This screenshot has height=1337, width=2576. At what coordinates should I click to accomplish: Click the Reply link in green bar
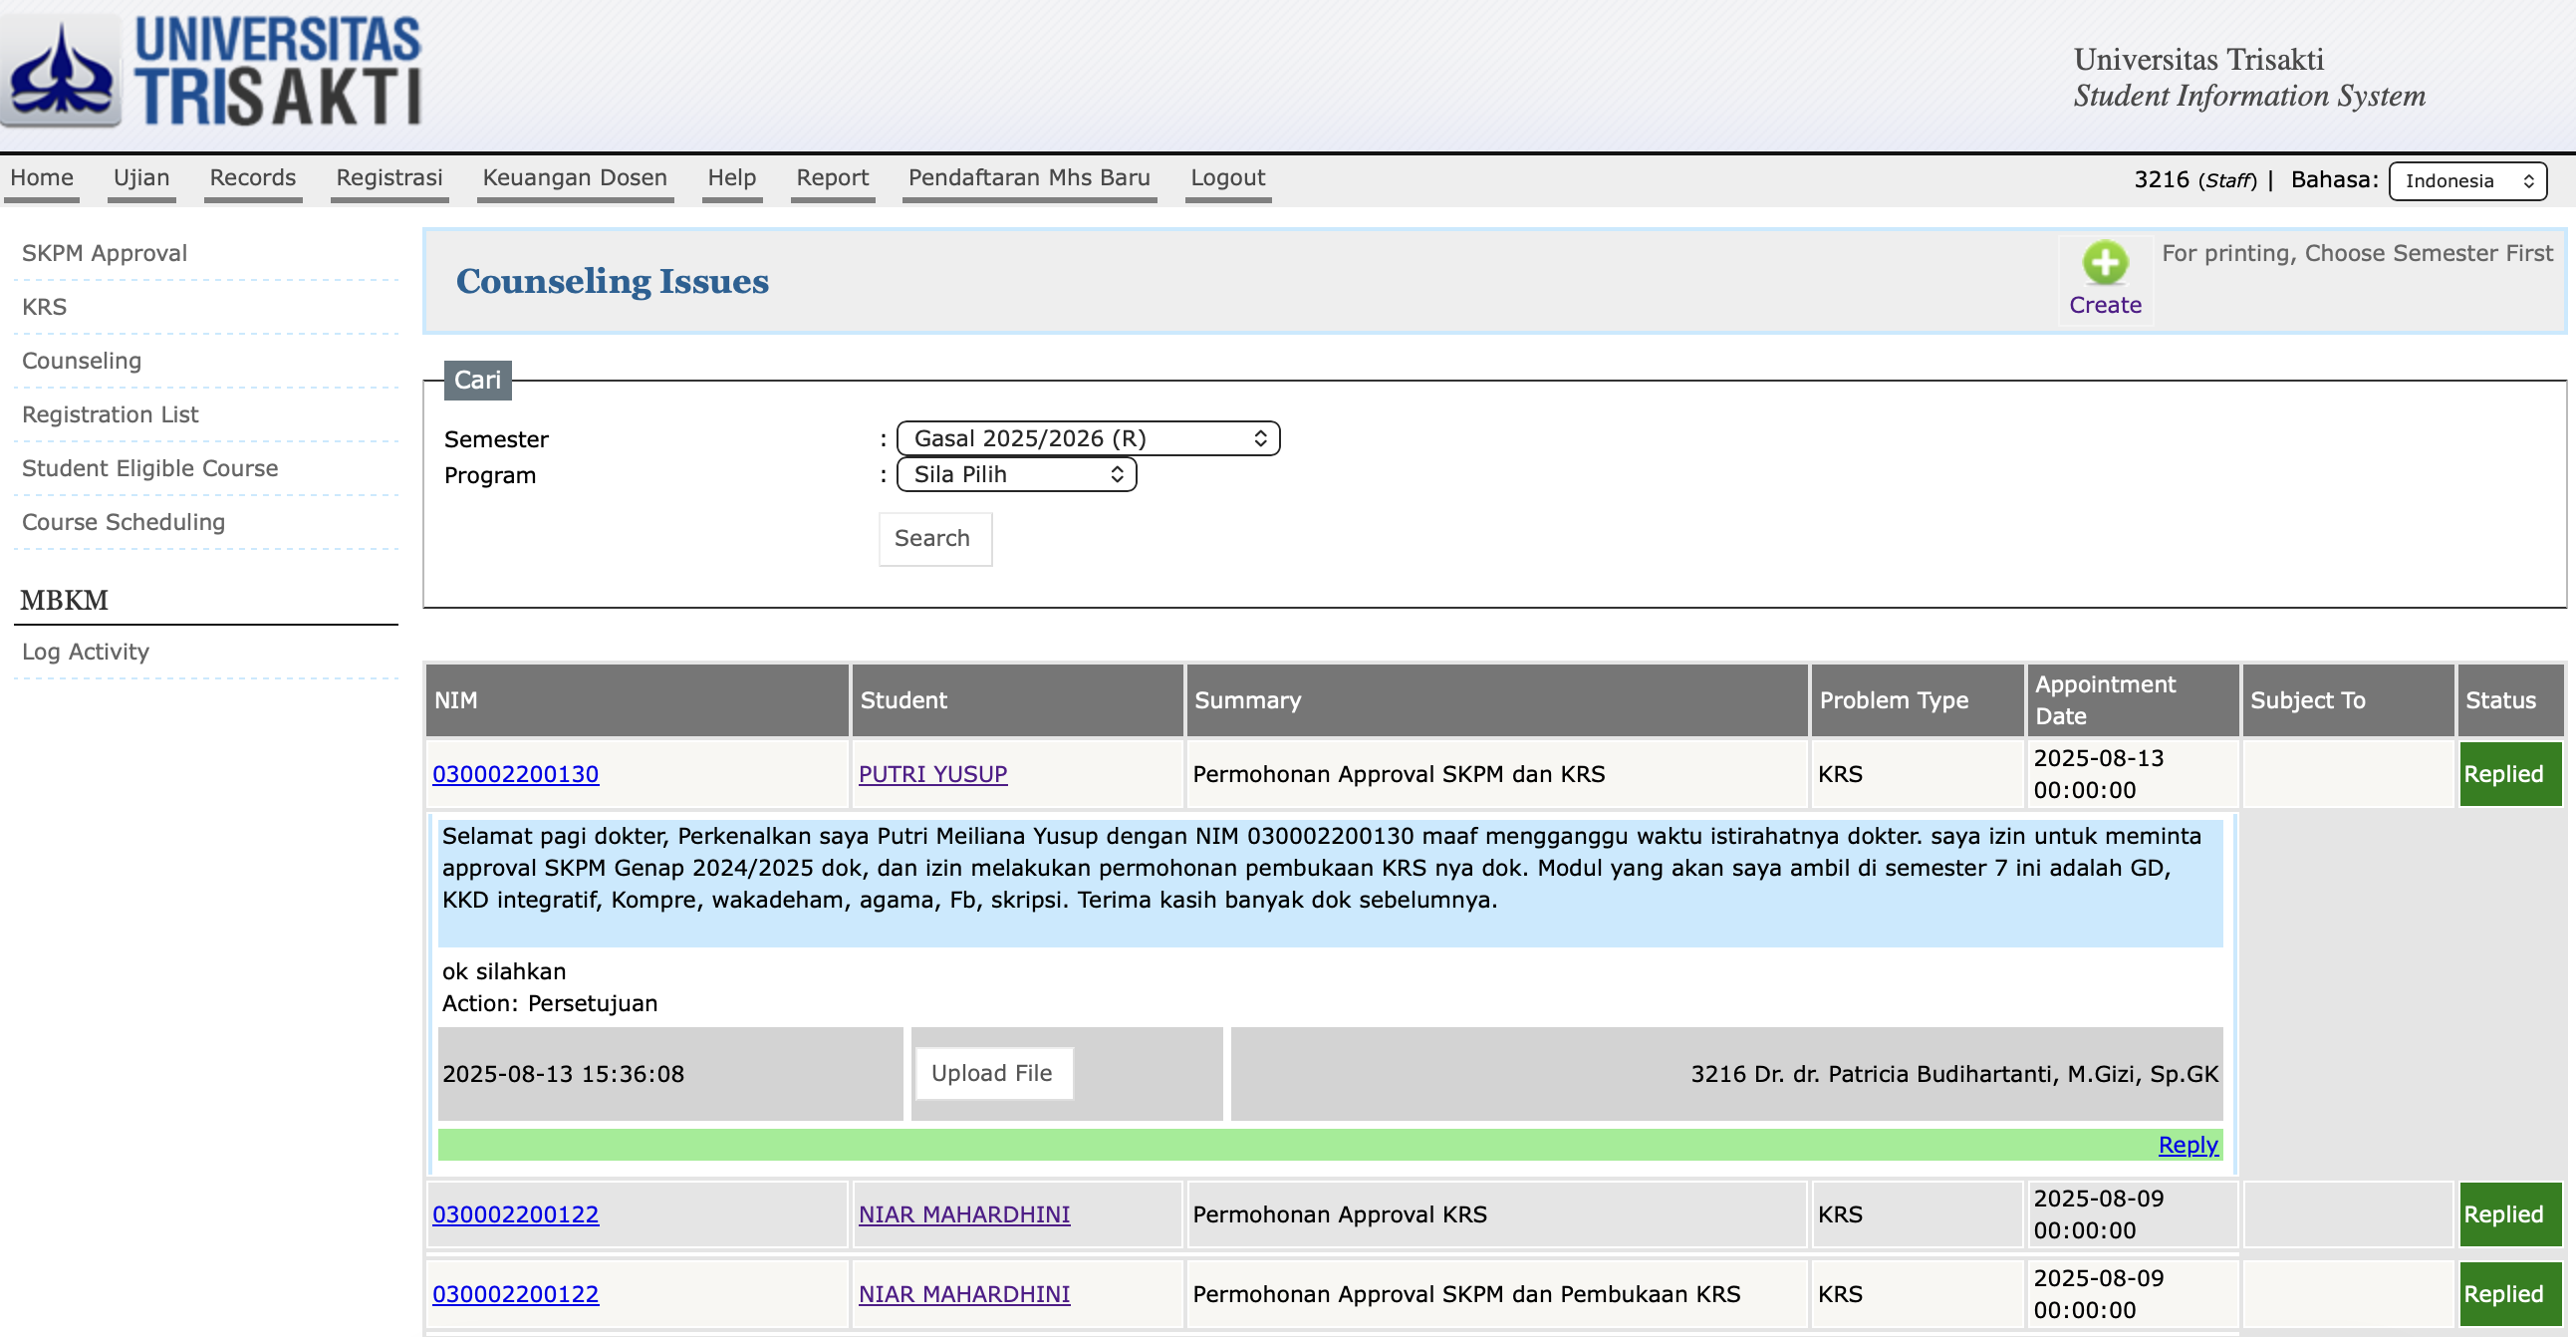[2187, 1145]
